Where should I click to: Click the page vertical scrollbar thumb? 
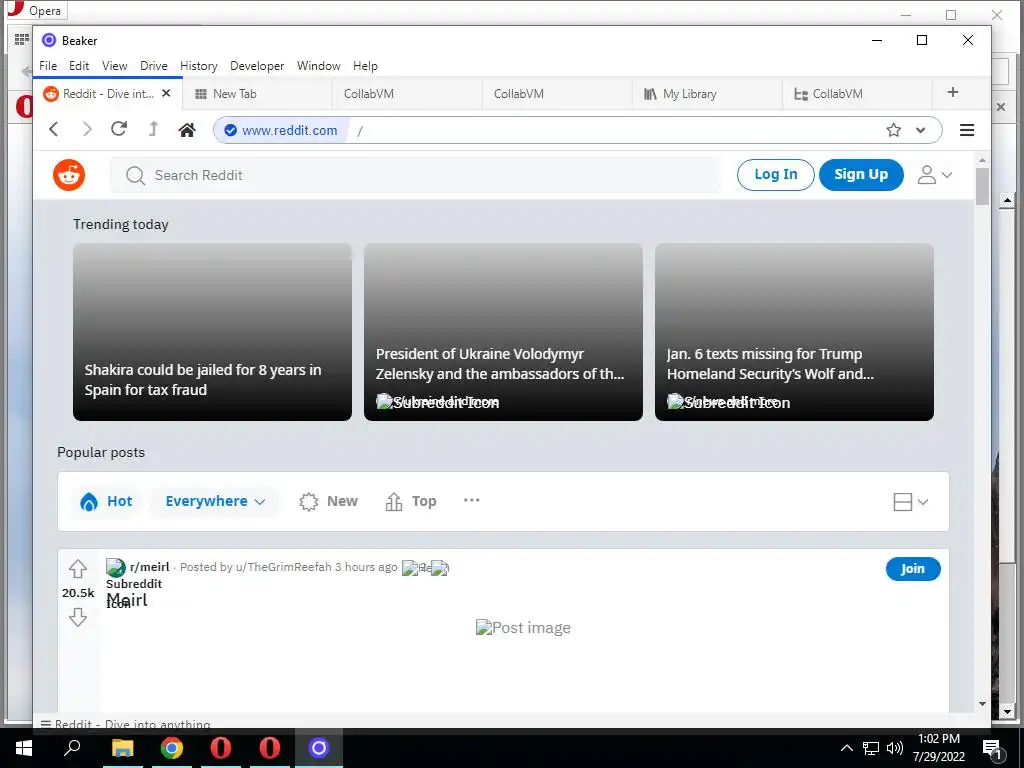click(x=982, y=186)
